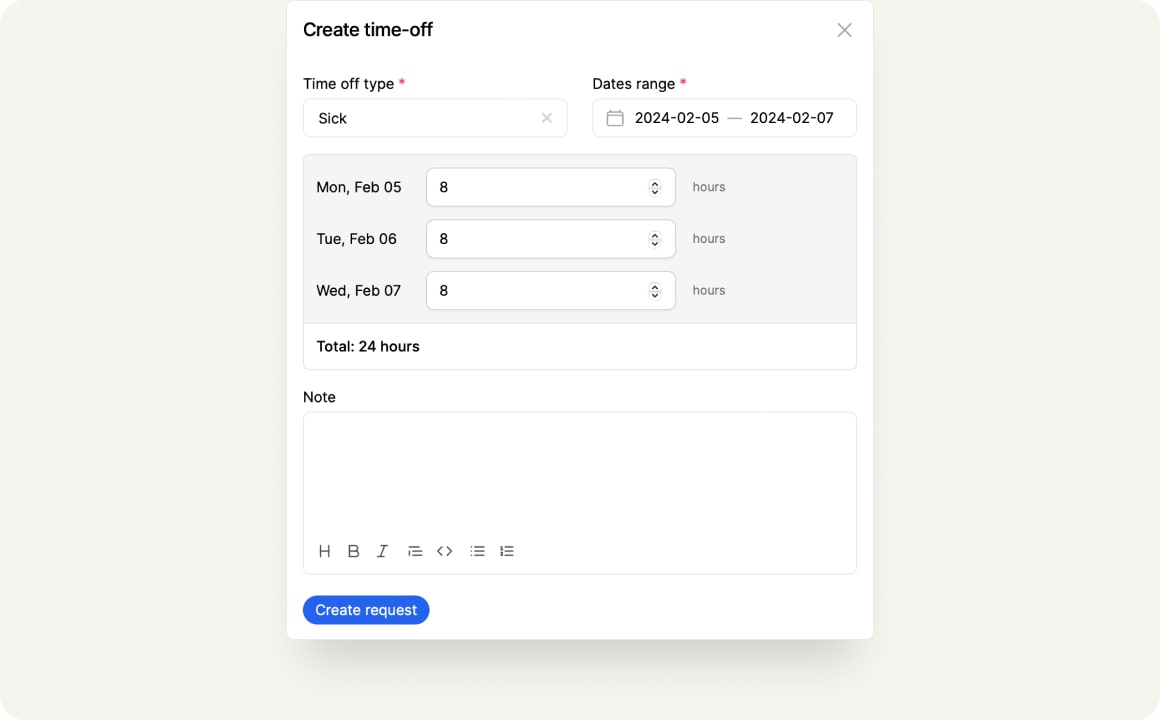Submit with the Create request button

pos(366,610)
